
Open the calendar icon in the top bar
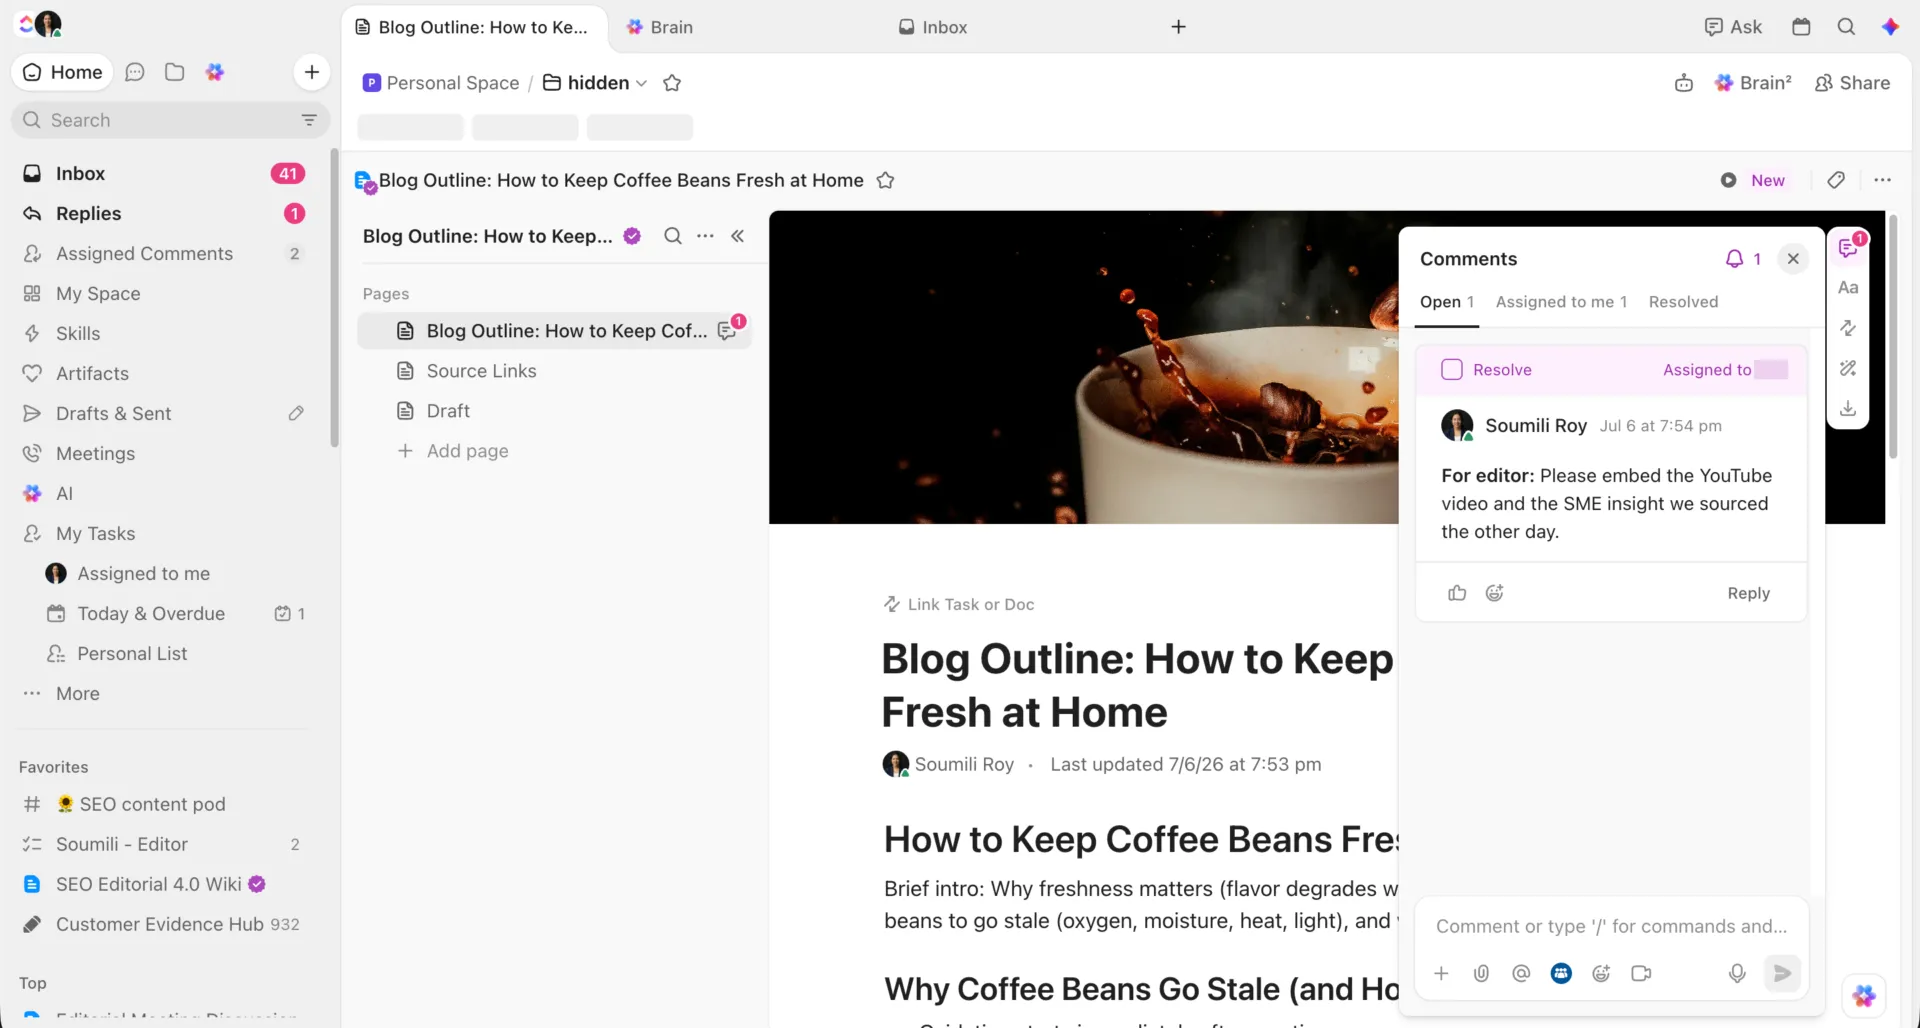[1801, 27]
